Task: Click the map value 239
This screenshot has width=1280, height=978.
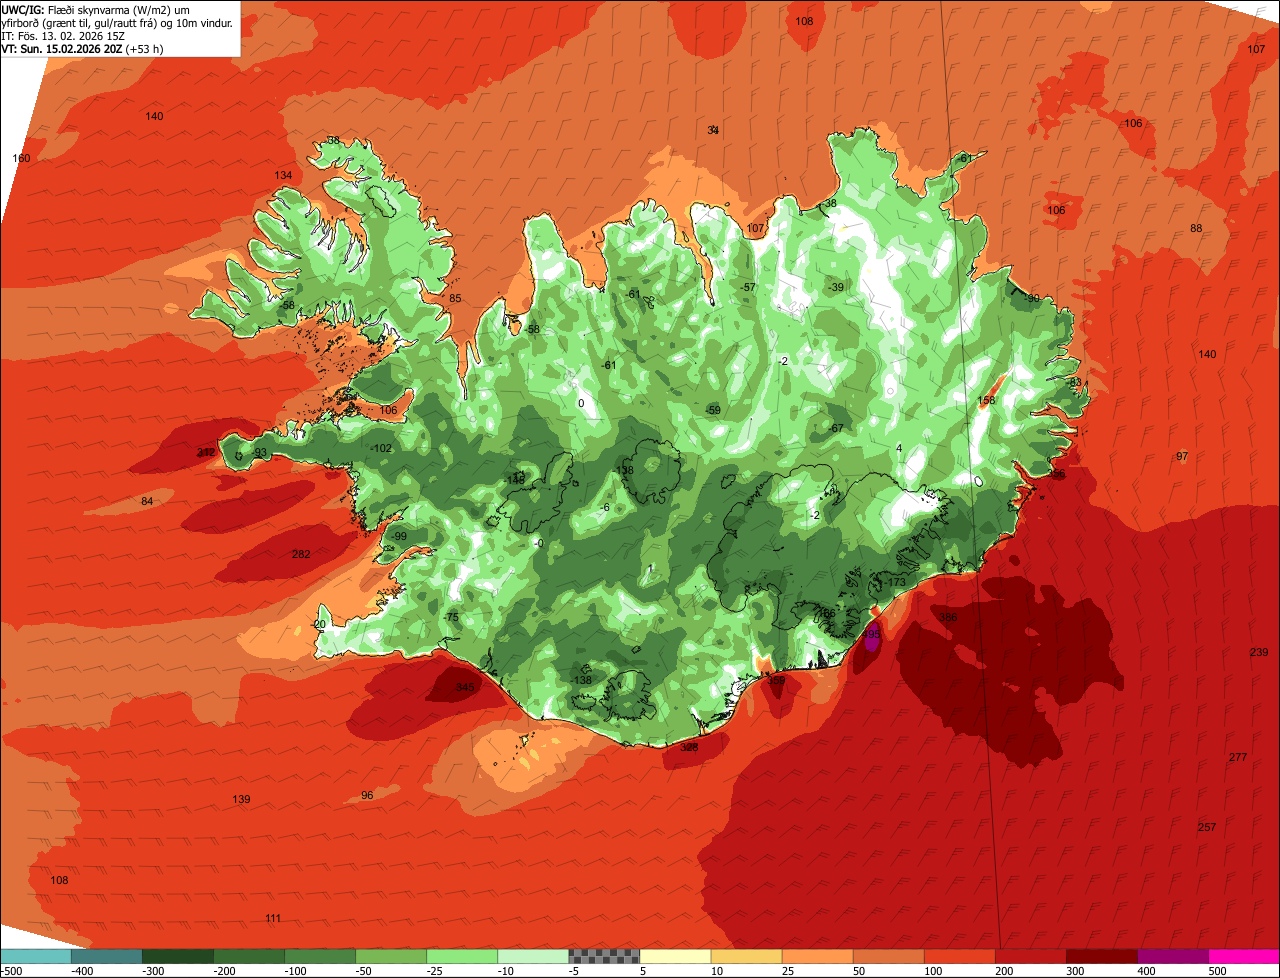Action: [1259, 653]
